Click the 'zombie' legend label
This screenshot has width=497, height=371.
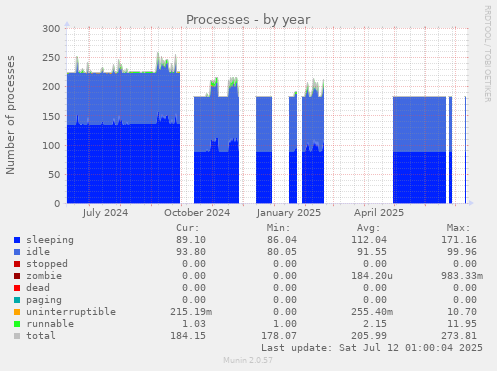pyautogui.click(x=44, y=276)
